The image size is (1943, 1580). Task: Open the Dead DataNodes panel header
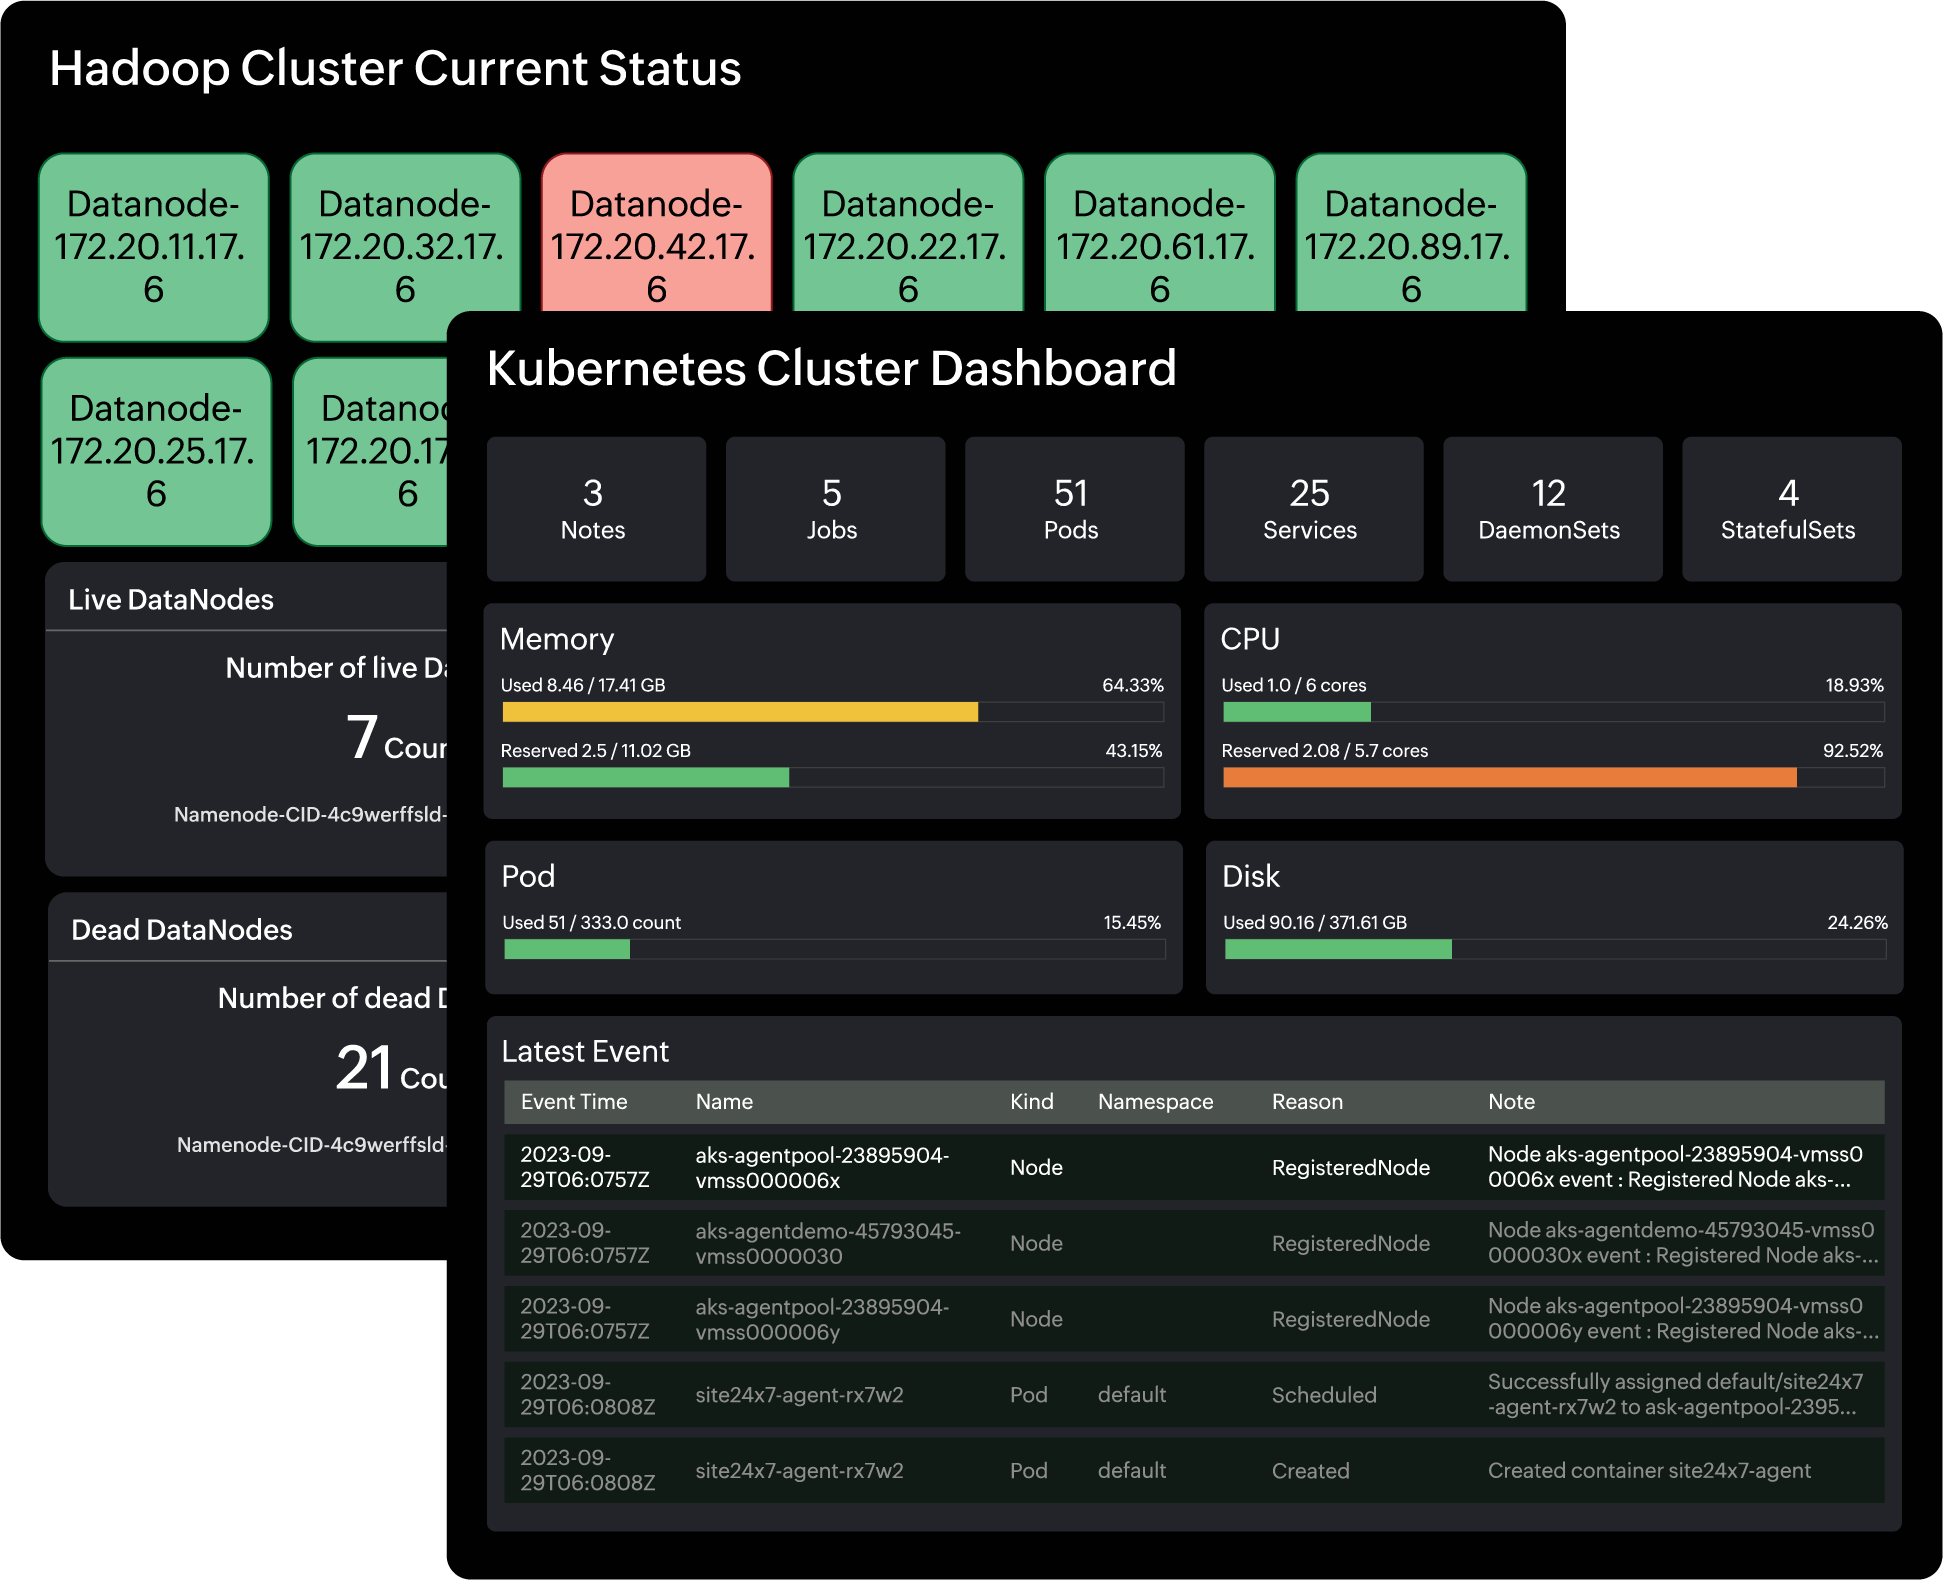point(247,929)
